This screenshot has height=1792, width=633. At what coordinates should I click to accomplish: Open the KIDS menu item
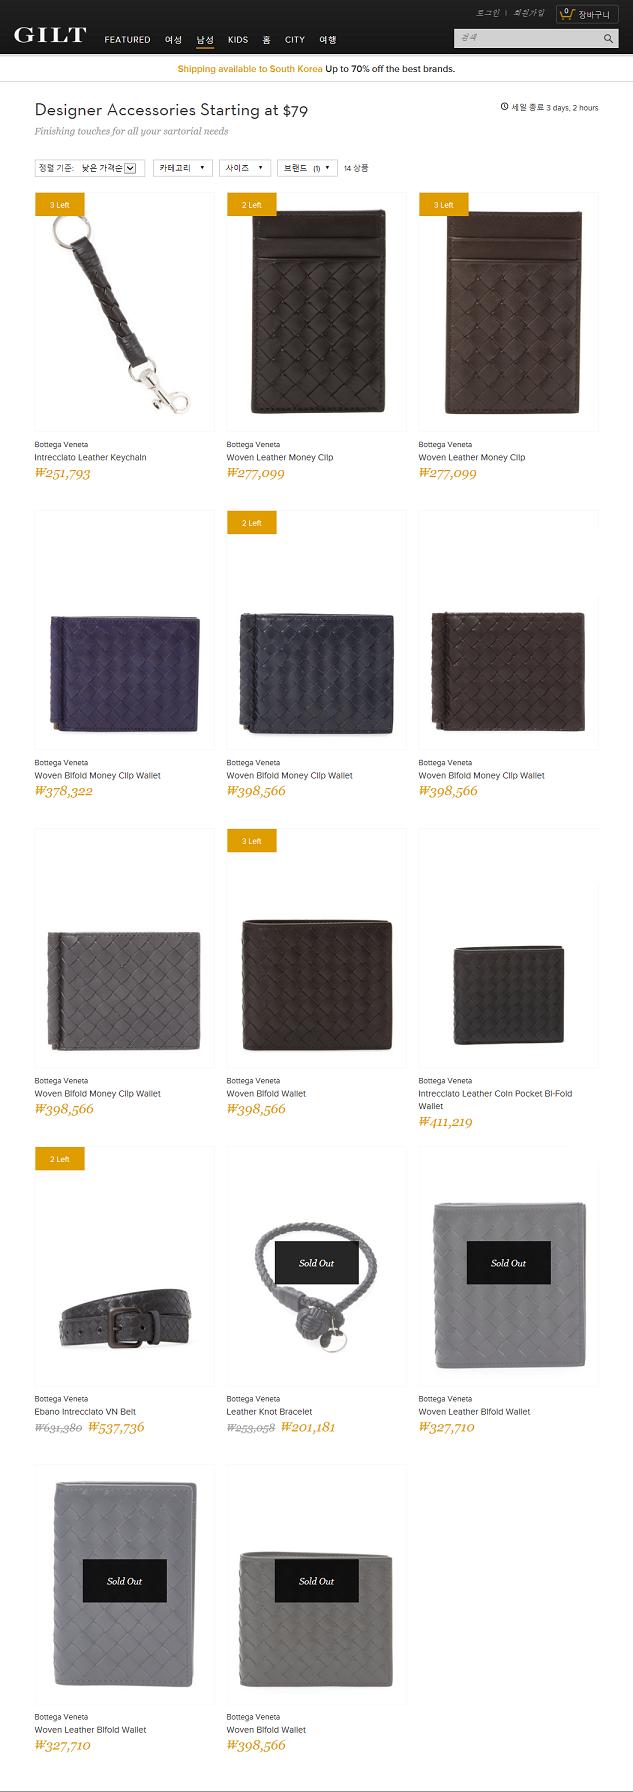(x=238, y=40)
